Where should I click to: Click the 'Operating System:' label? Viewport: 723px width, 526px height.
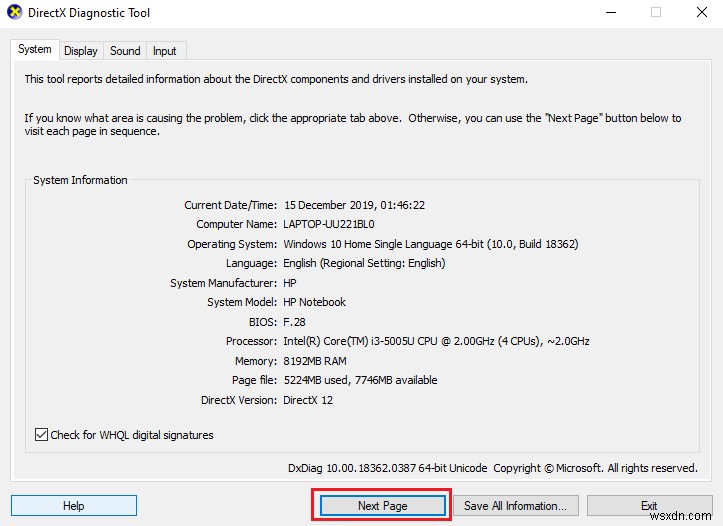pyautogui.click(x=232, y=244)
